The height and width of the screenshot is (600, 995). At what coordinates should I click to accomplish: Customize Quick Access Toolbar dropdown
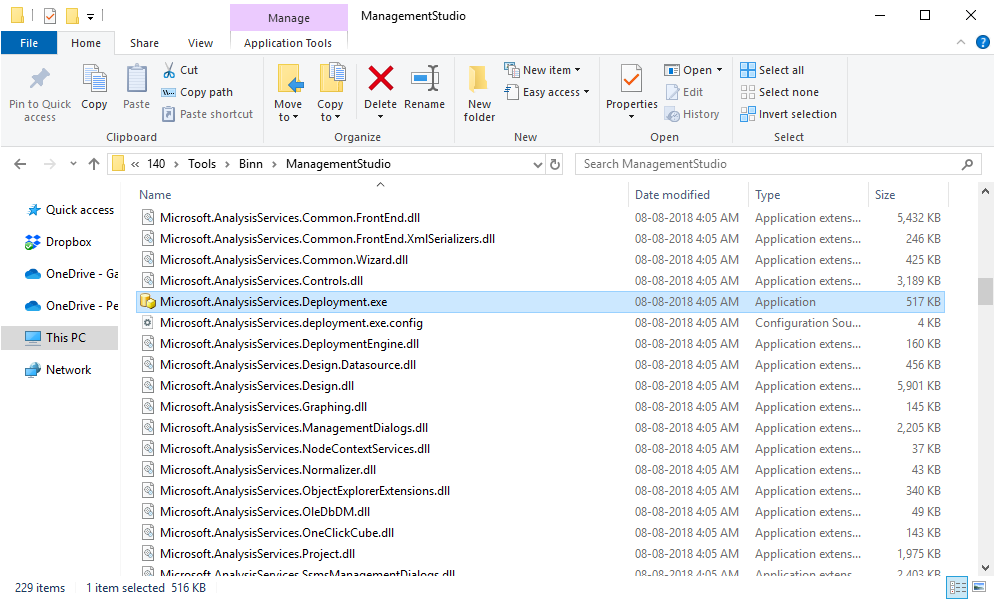coord(90,16)
